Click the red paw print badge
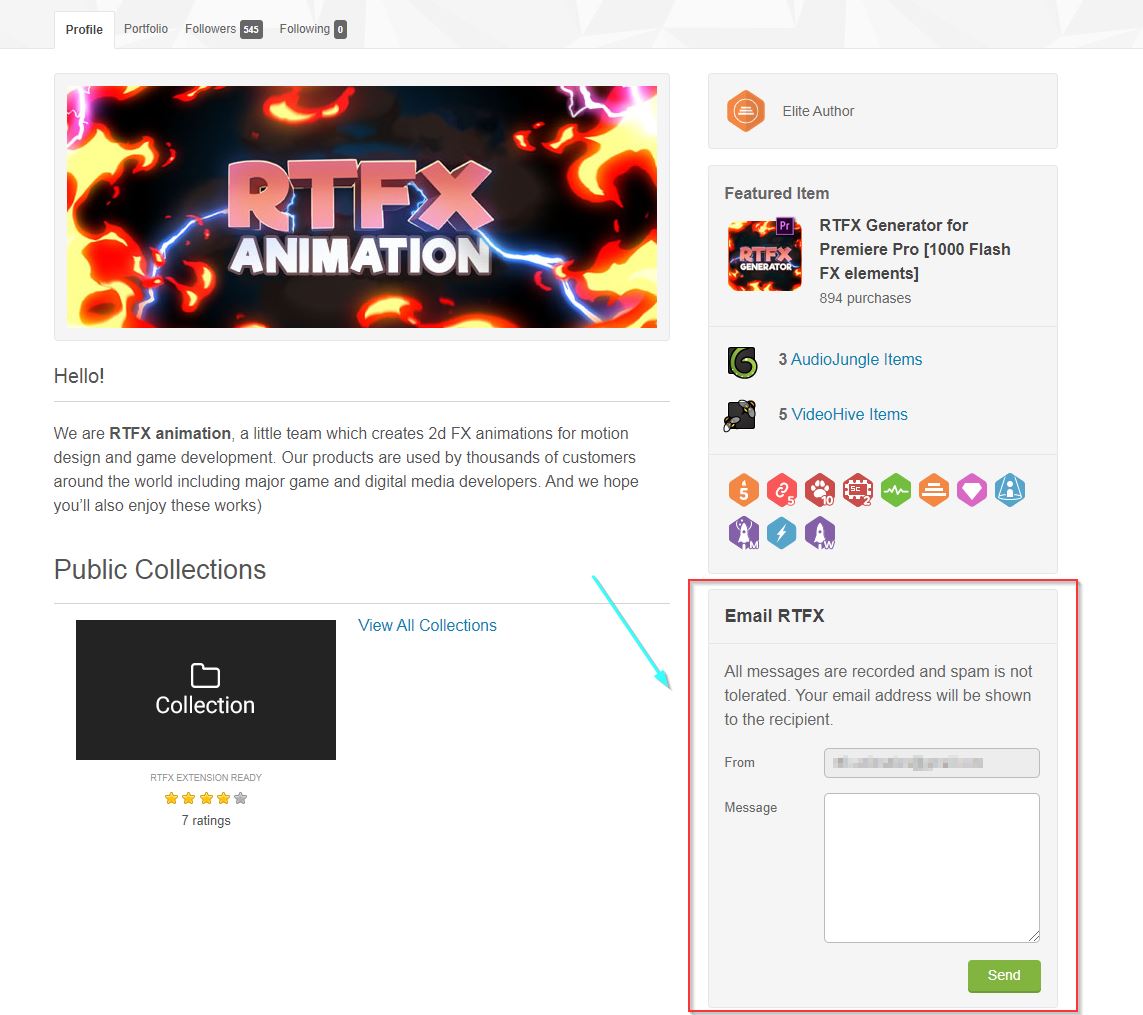This screenshot has height=1015, width=1143. pos(820,490)
